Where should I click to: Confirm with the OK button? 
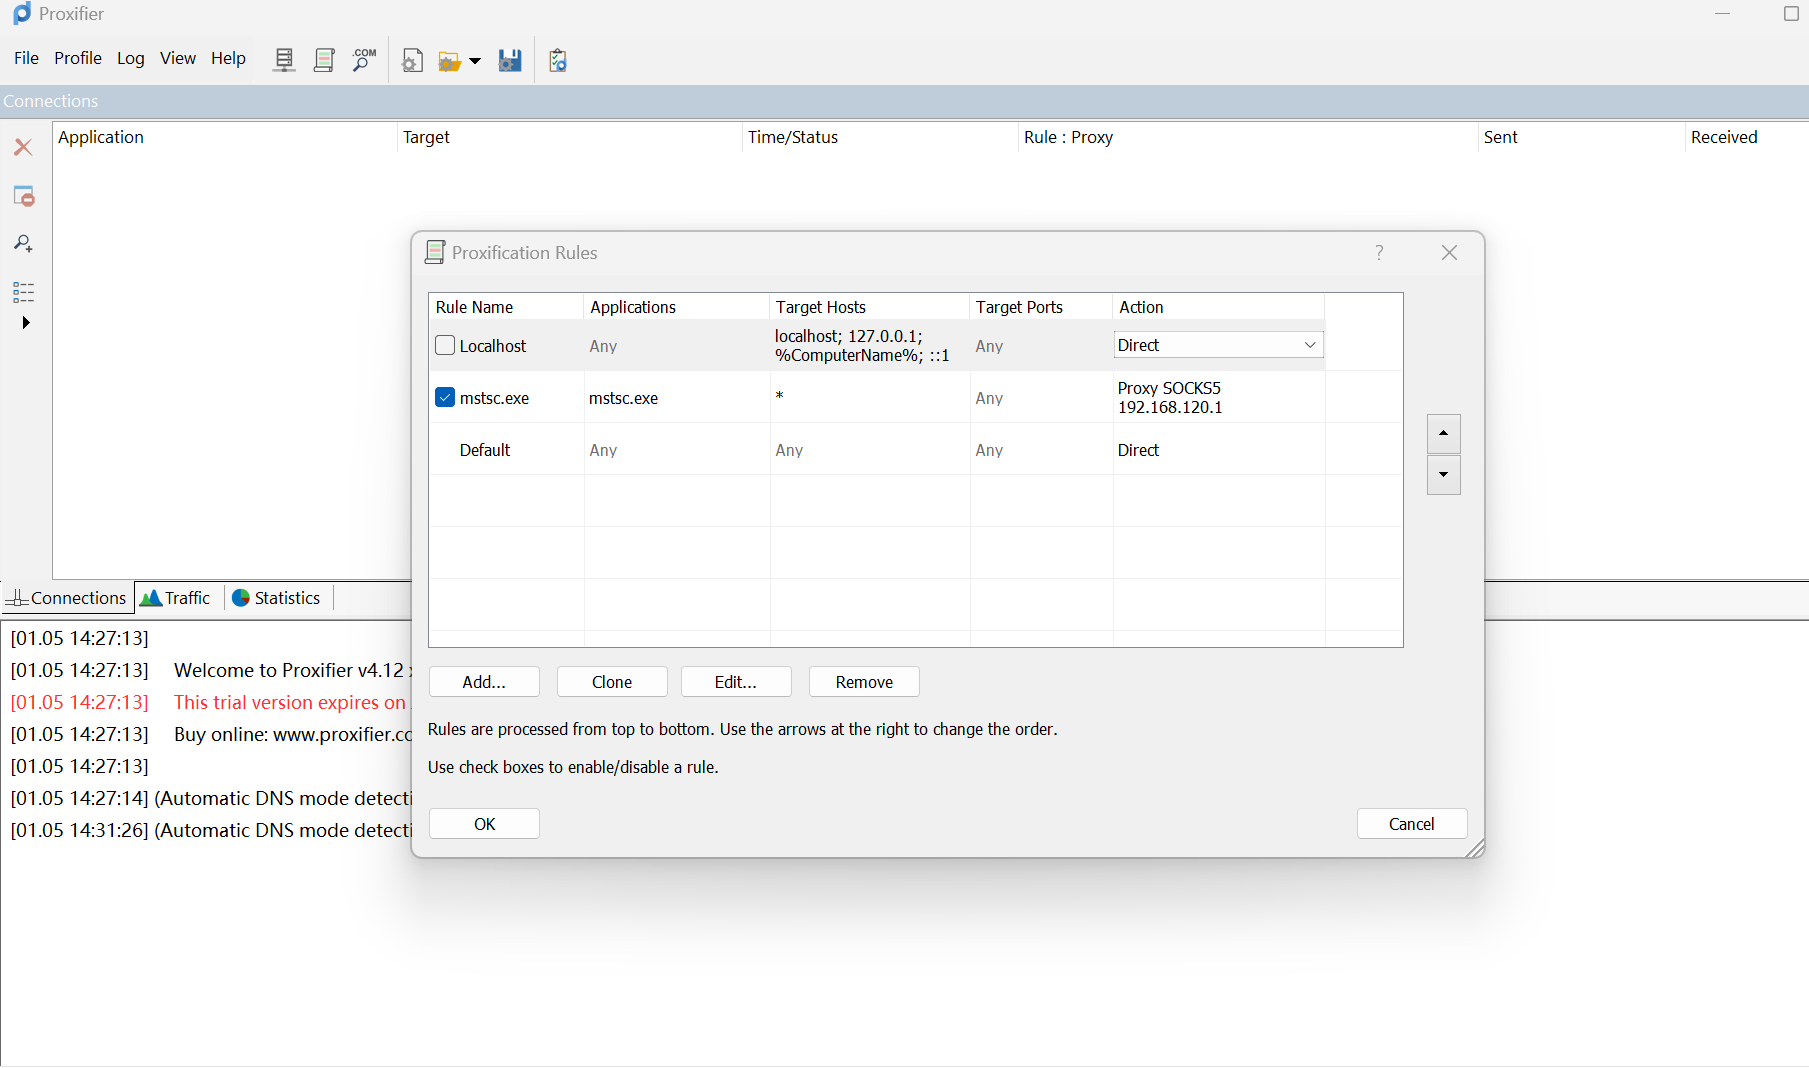[x=484, y=824]
